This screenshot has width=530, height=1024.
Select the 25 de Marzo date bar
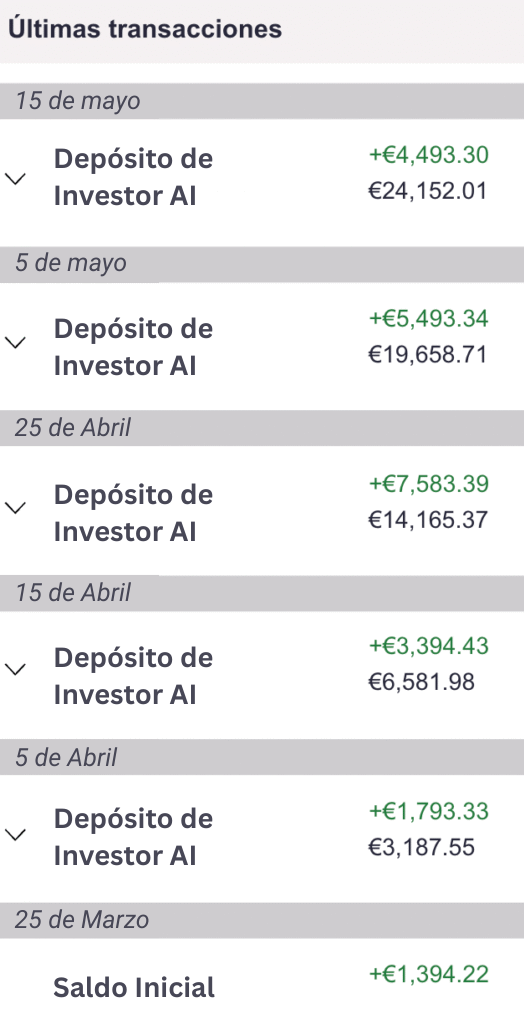click(x=262, y=920)
